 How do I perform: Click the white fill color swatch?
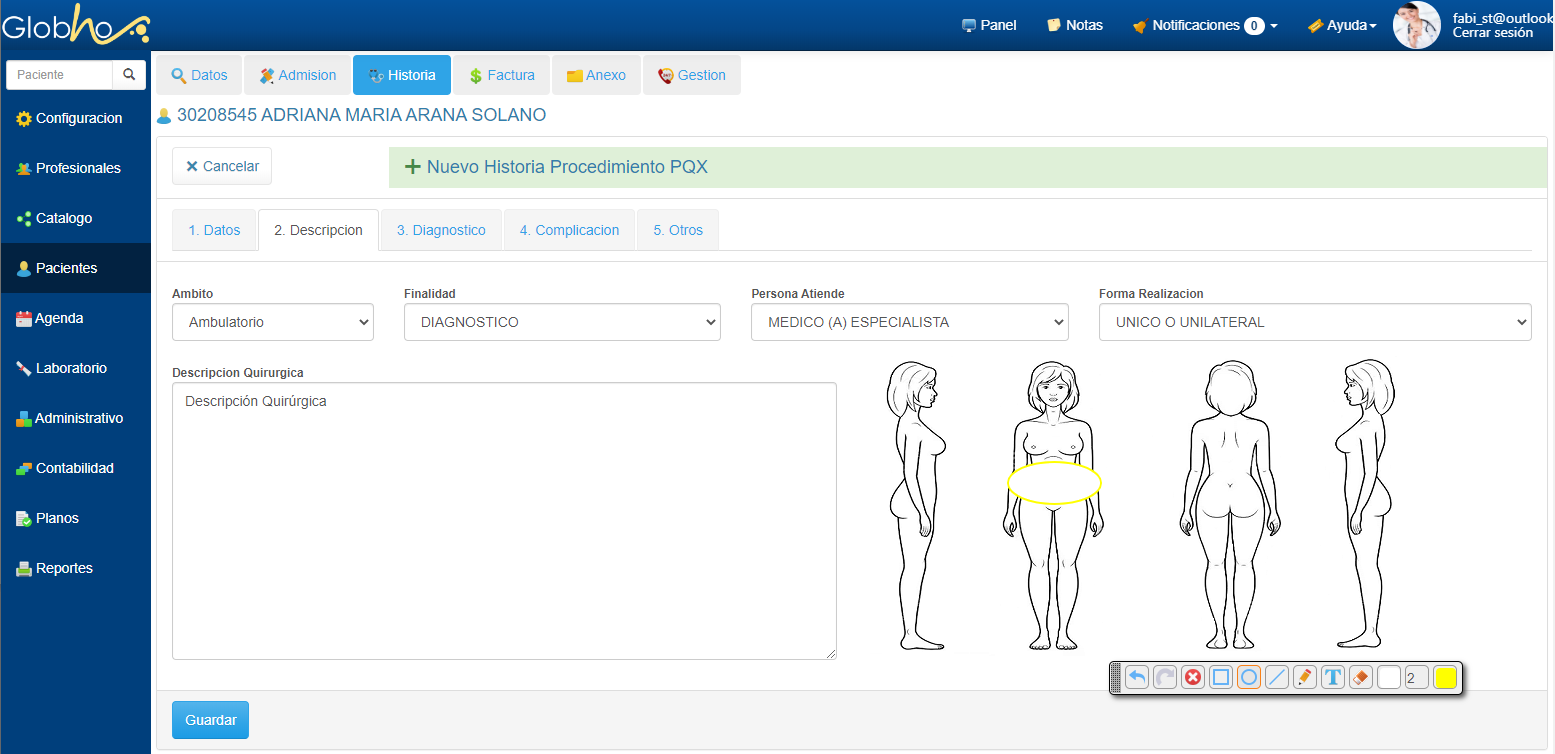tap(1389, 678)
